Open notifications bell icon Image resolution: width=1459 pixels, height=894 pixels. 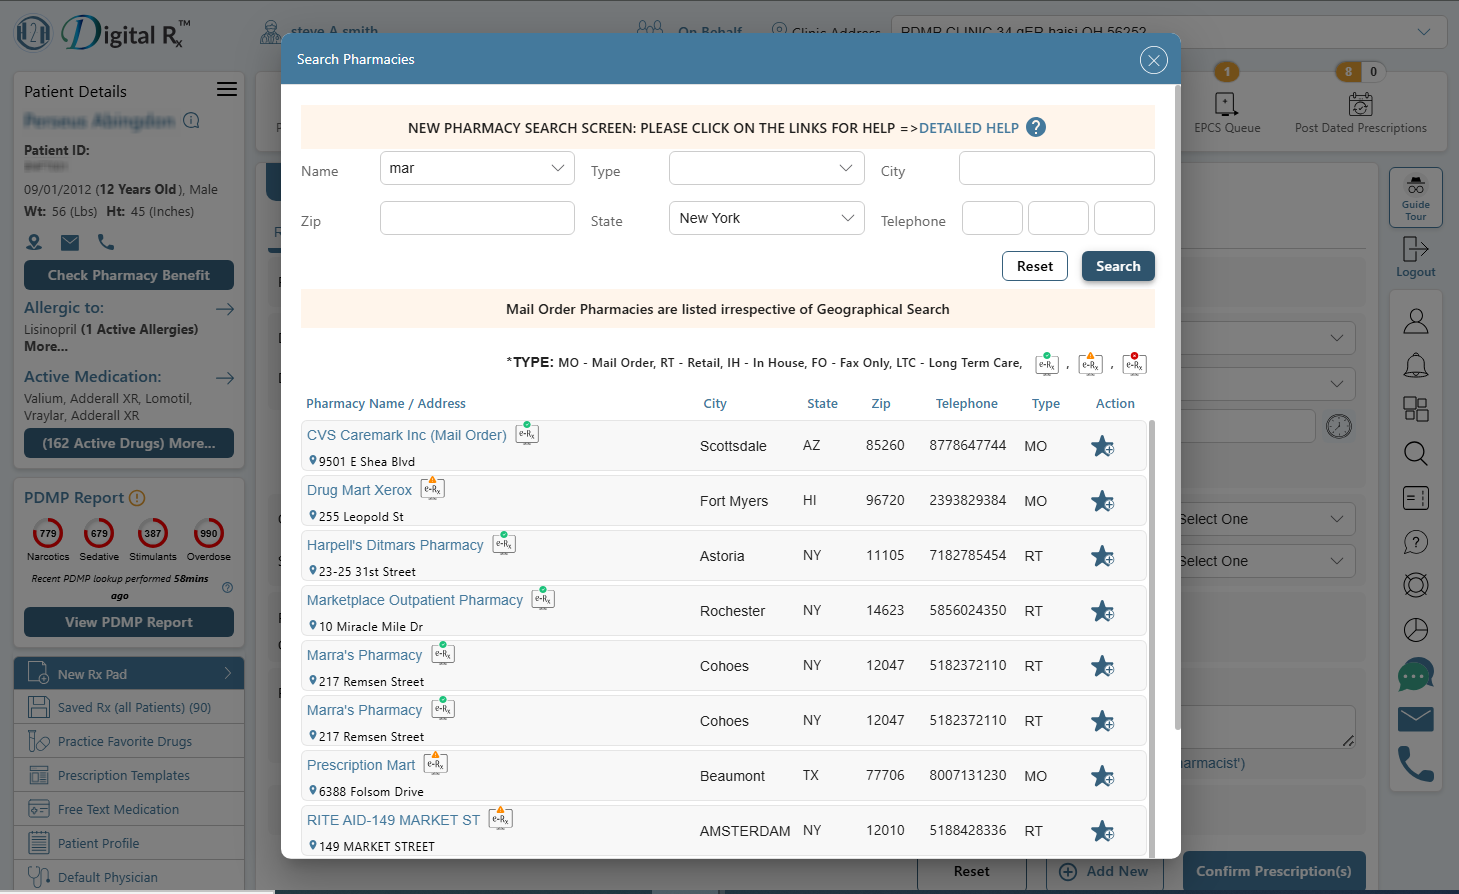point(1416,365)
